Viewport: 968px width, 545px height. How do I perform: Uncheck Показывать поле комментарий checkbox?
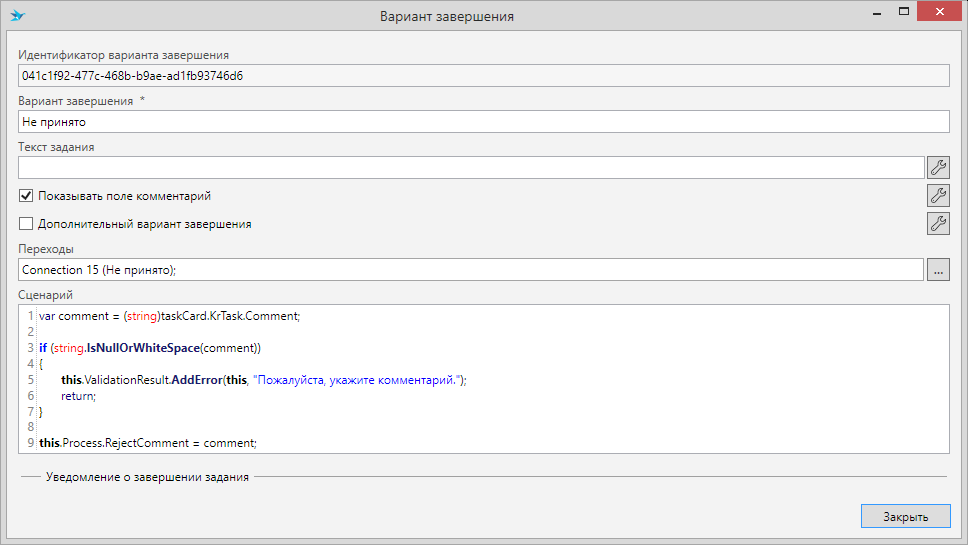(27, 196)
